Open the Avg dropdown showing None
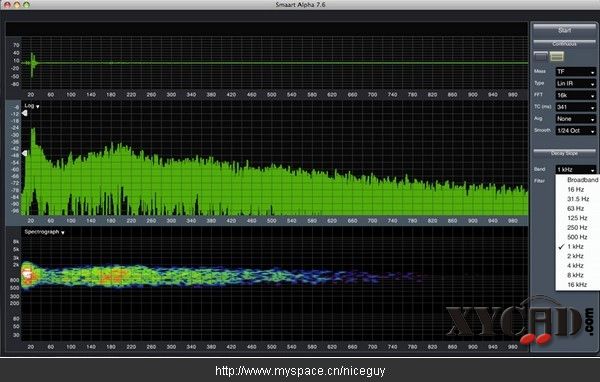The width and height of the screenshot is (600, 382). point(576,119)
